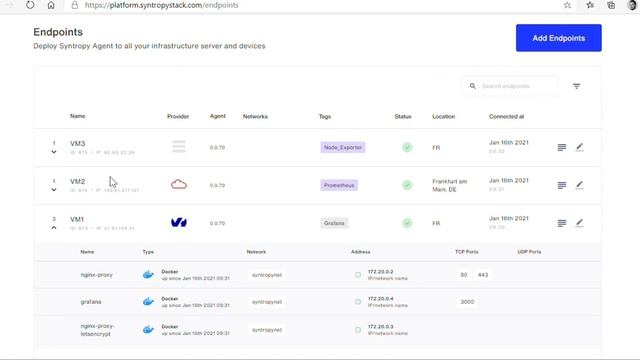Click the Status column header
This screenshot has height=360, width=640.
pos(403,116)
